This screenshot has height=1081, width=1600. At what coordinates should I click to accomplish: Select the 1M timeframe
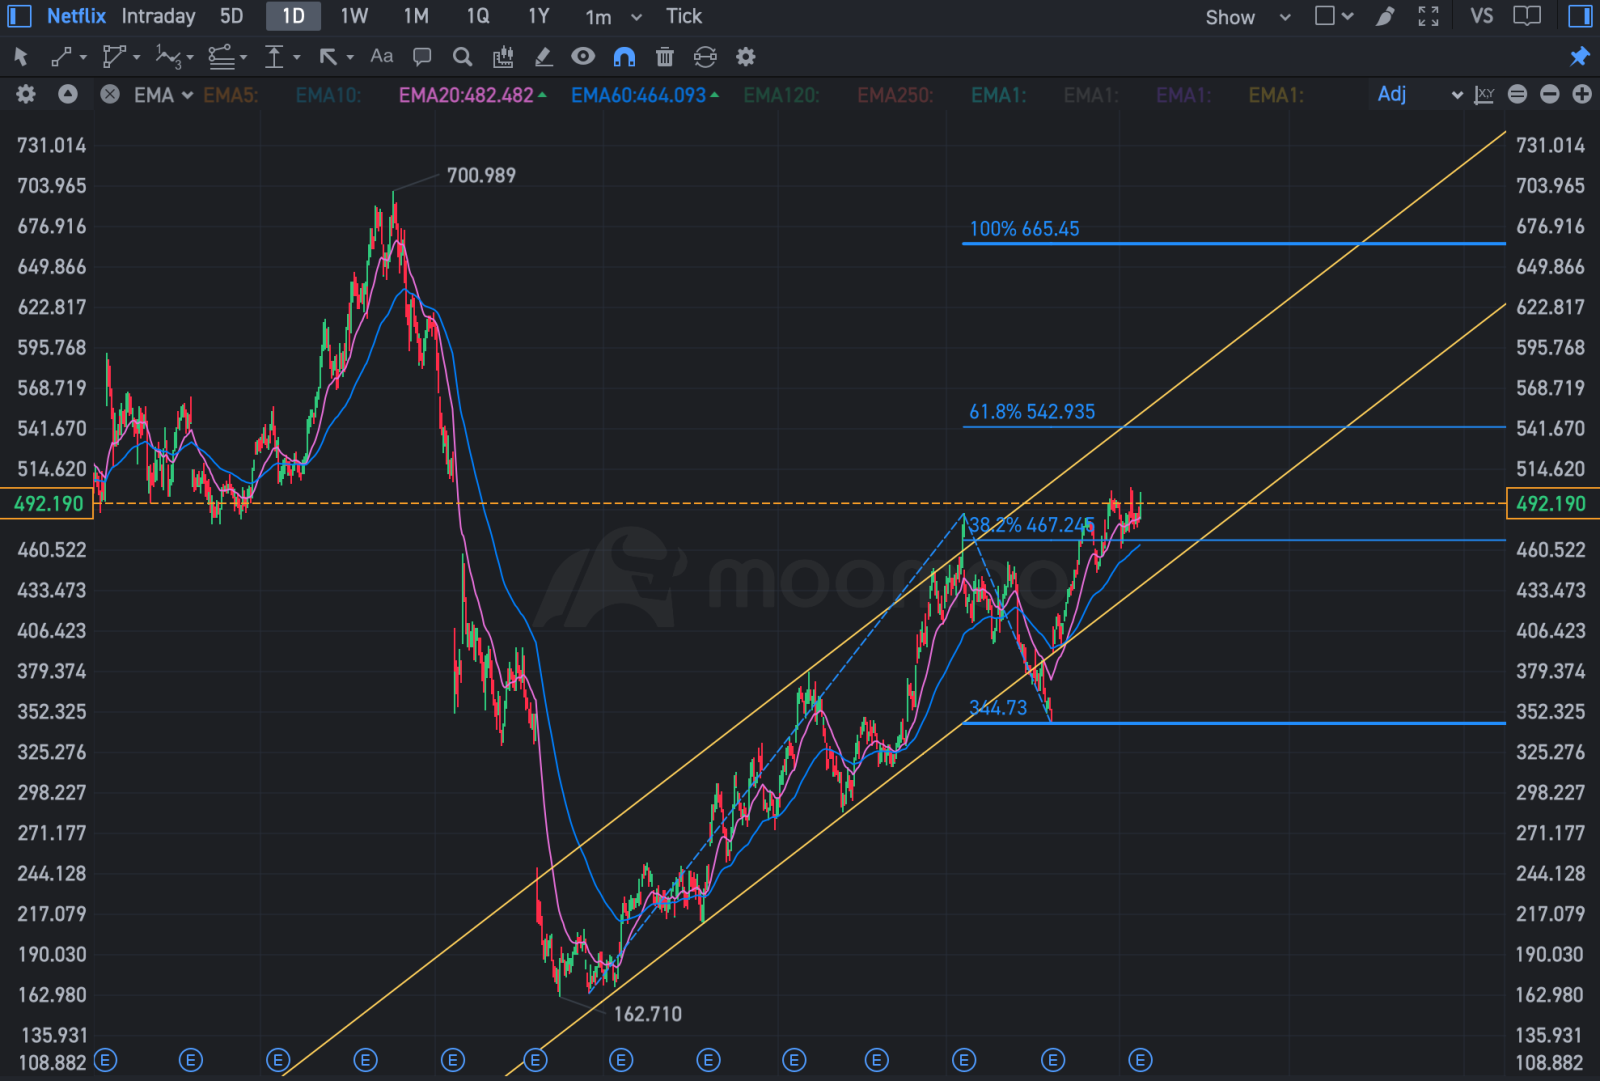[416, 16]
